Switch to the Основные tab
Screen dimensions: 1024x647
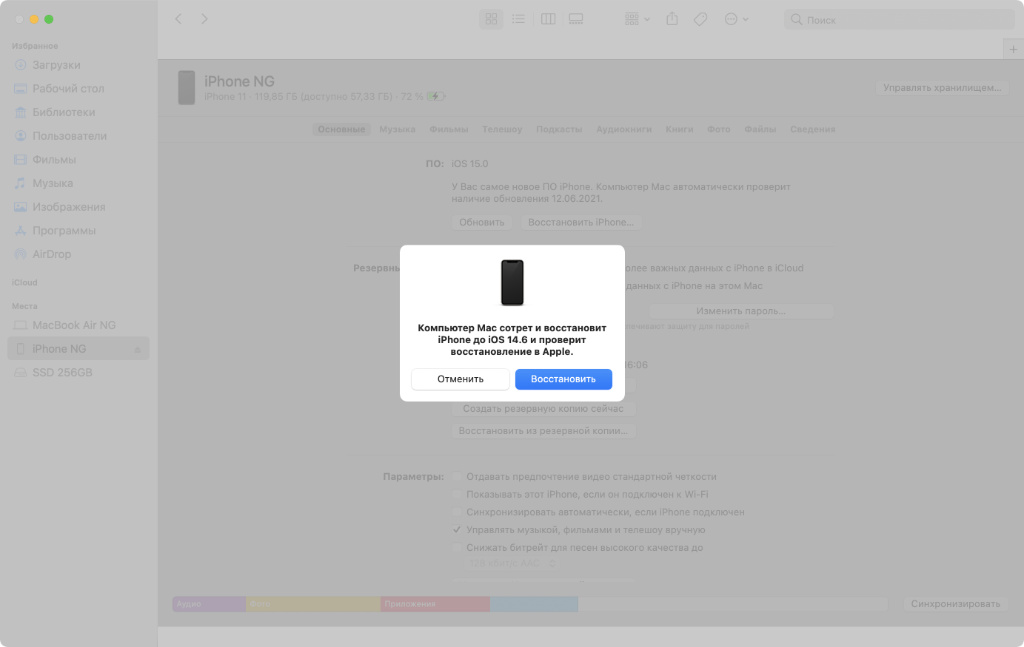[x=342, y=129]
